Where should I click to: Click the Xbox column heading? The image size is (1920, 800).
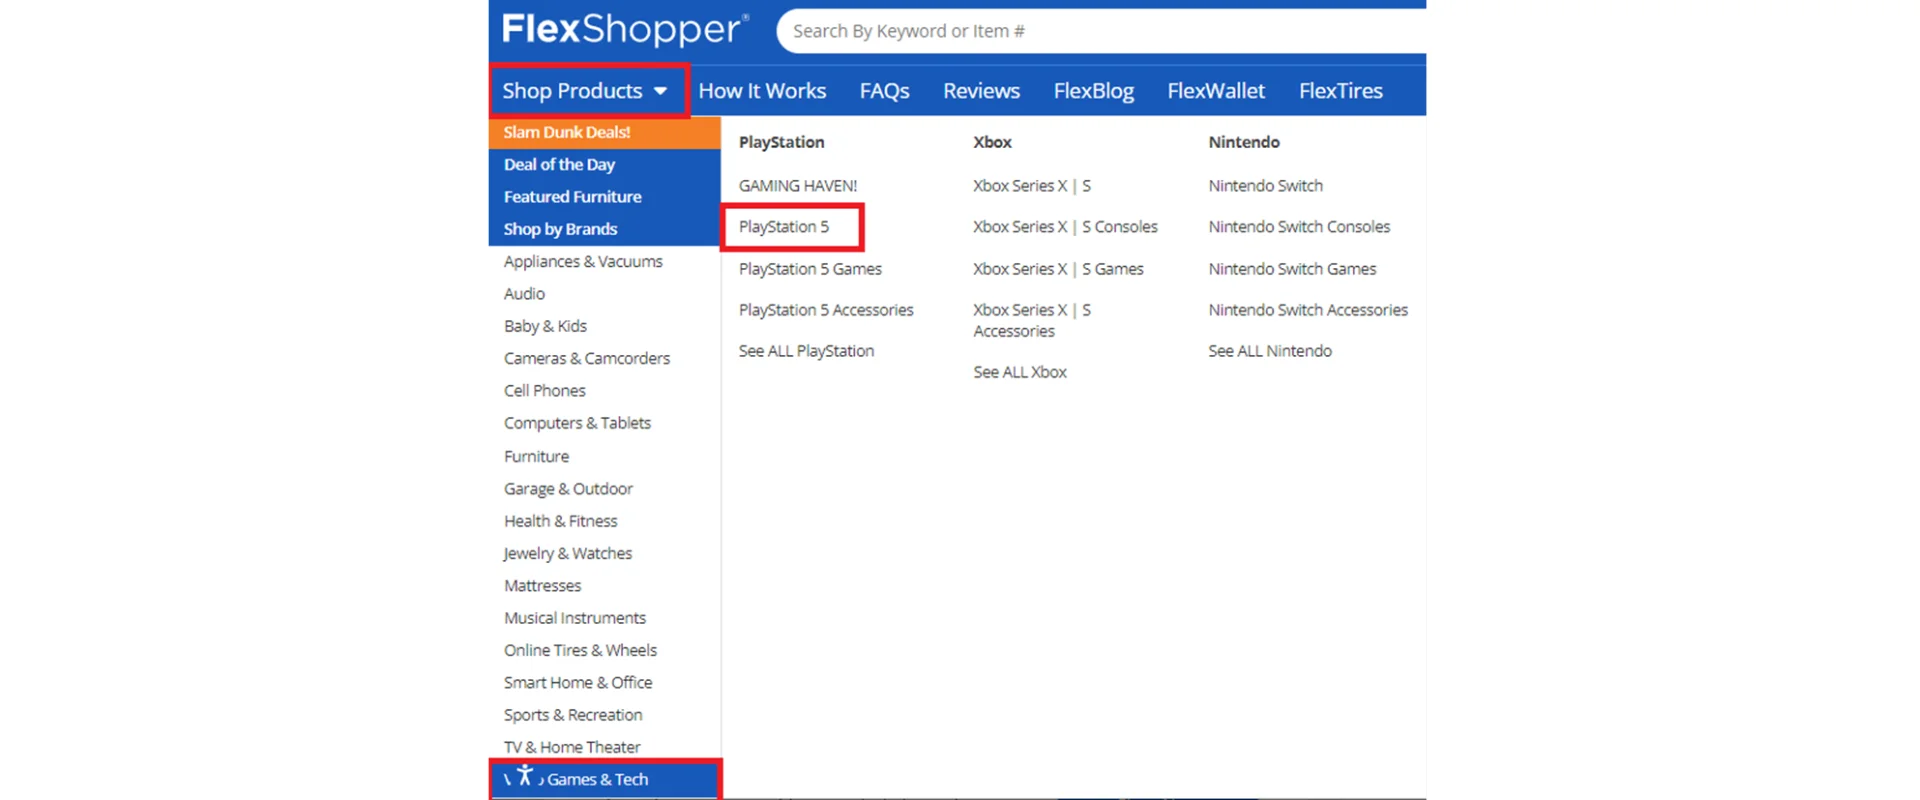tap(992, 142)
